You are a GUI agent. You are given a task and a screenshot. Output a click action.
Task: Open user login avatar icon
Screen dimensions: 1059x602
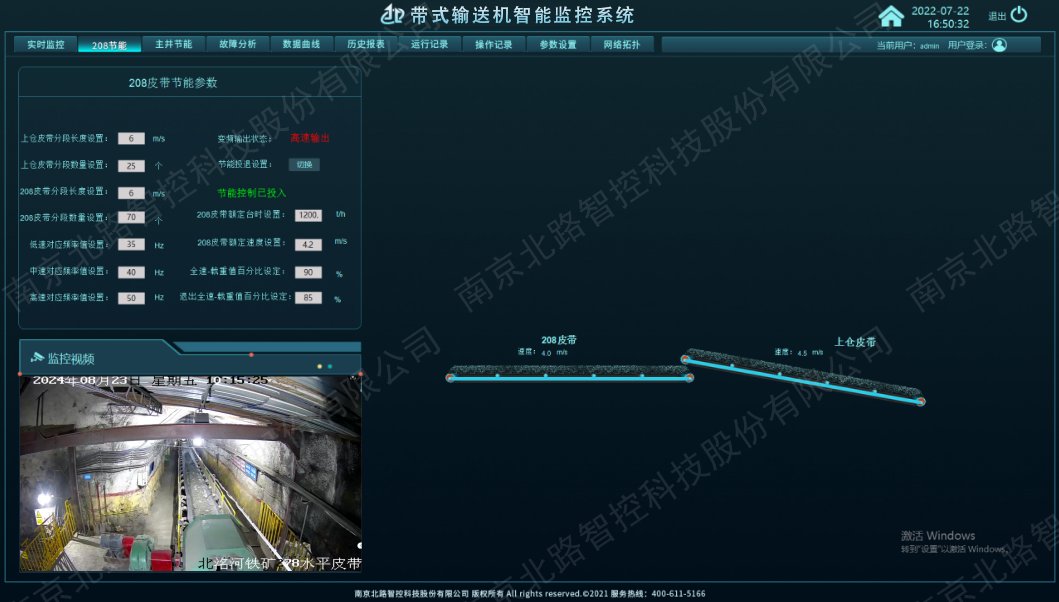point(999,45)
